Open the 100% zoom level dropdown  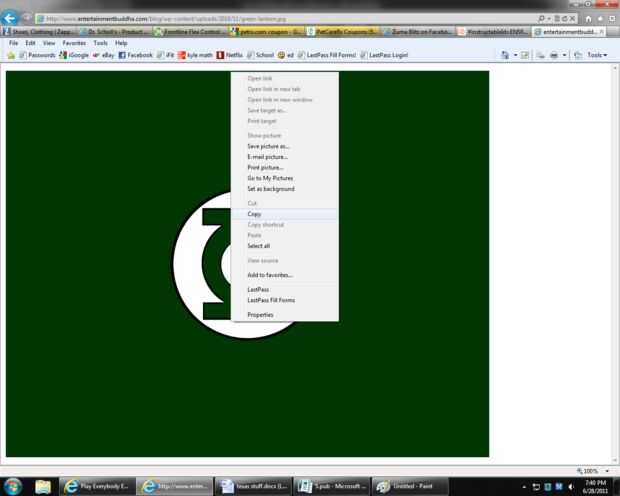(606, 471)
